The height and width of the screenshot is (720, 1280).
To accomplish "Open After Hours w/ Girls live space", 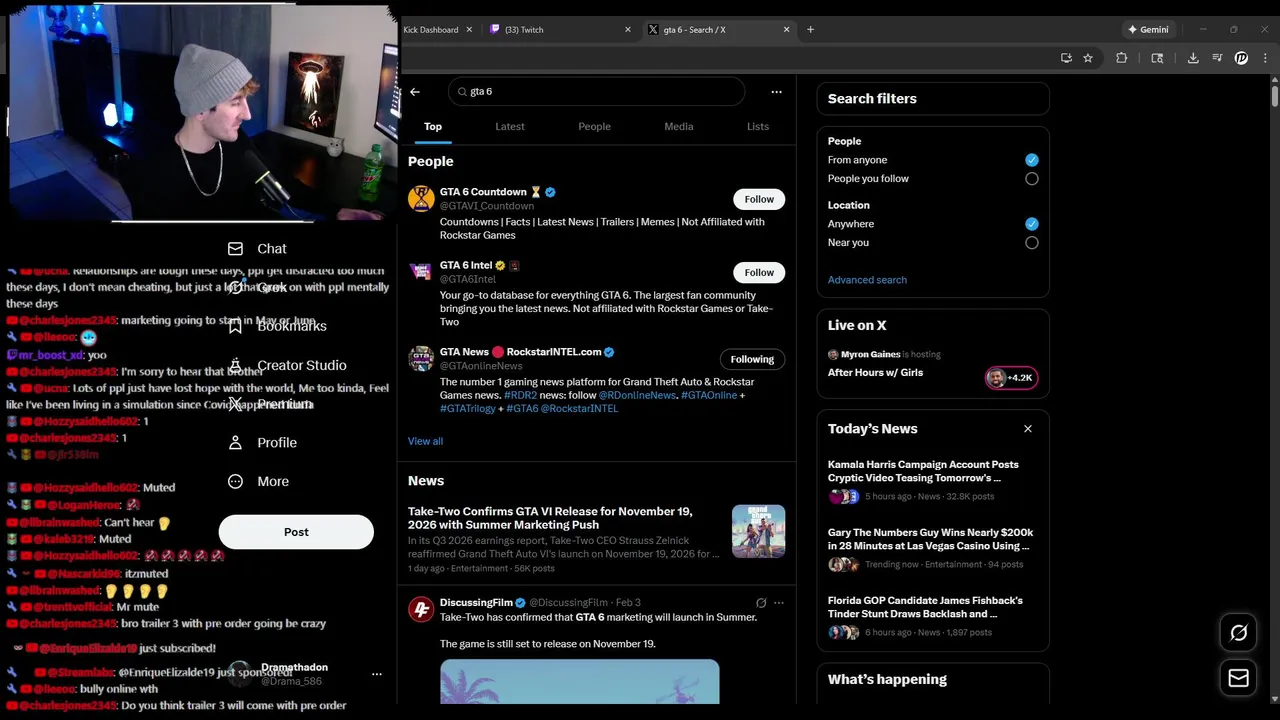I will coord(875,373).
